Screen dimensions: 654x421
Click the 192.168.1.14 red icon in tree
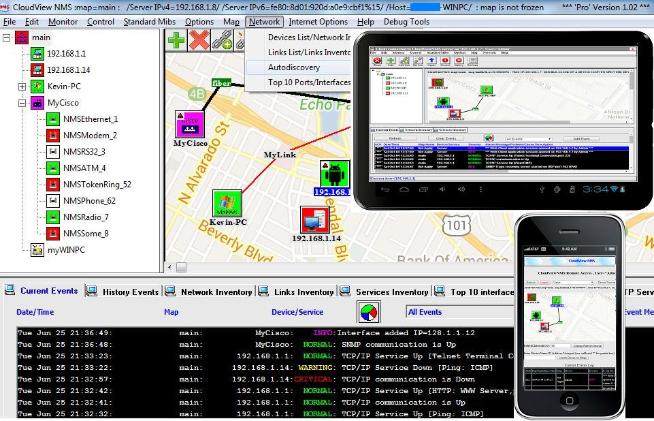click(x=37, y=70)
